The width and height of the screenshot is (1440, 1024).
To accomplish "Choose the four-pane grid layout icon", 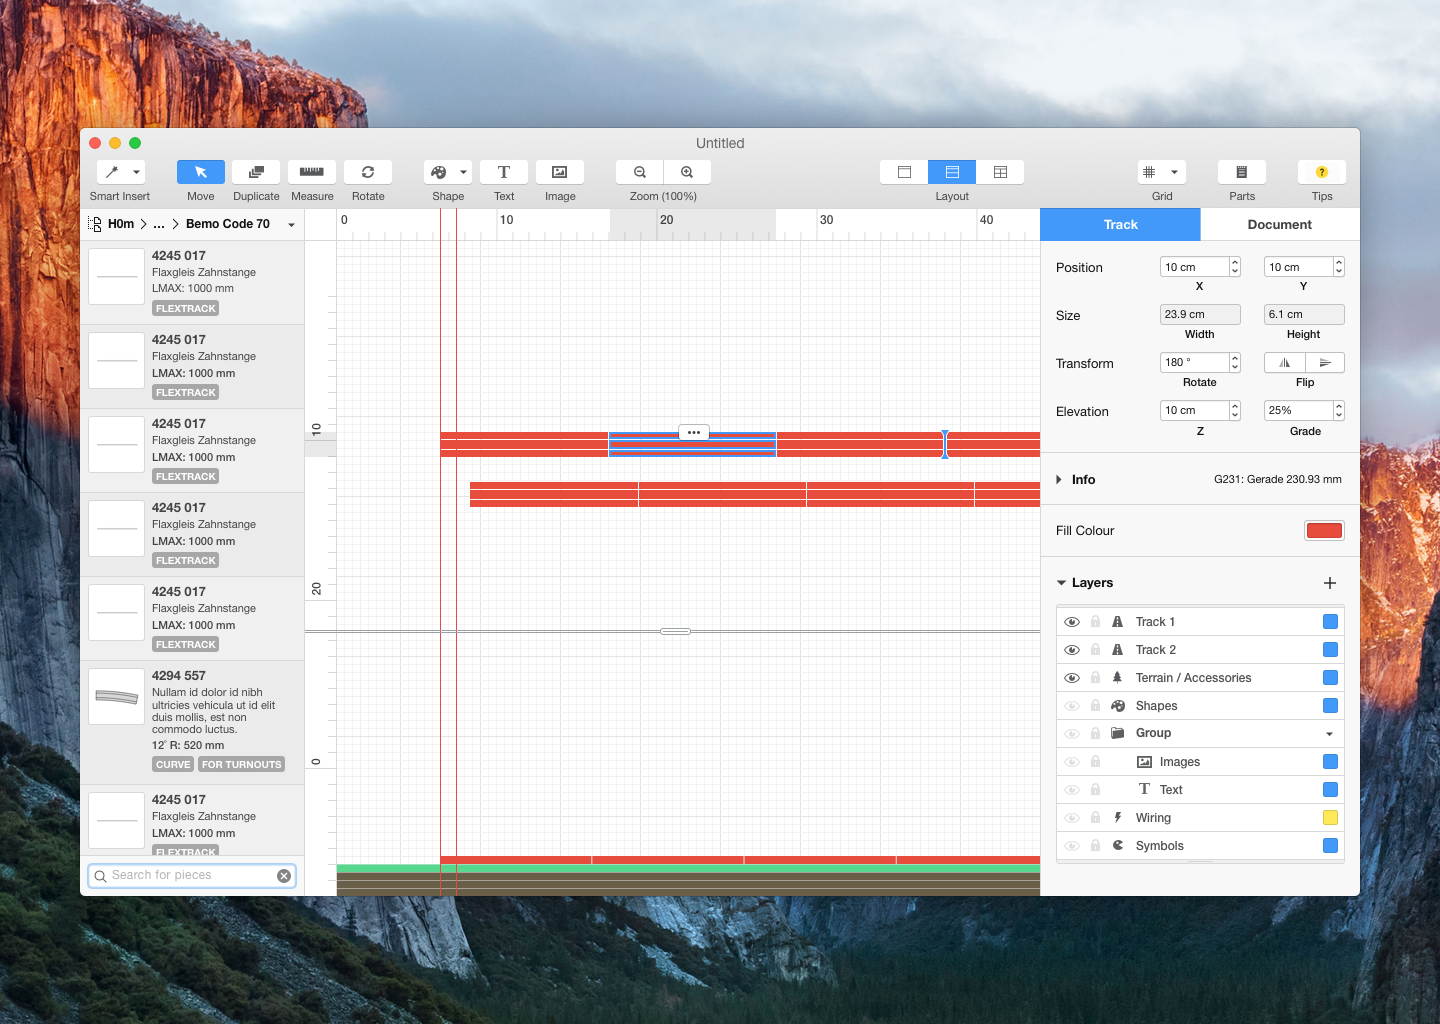I will point(1000,172).
